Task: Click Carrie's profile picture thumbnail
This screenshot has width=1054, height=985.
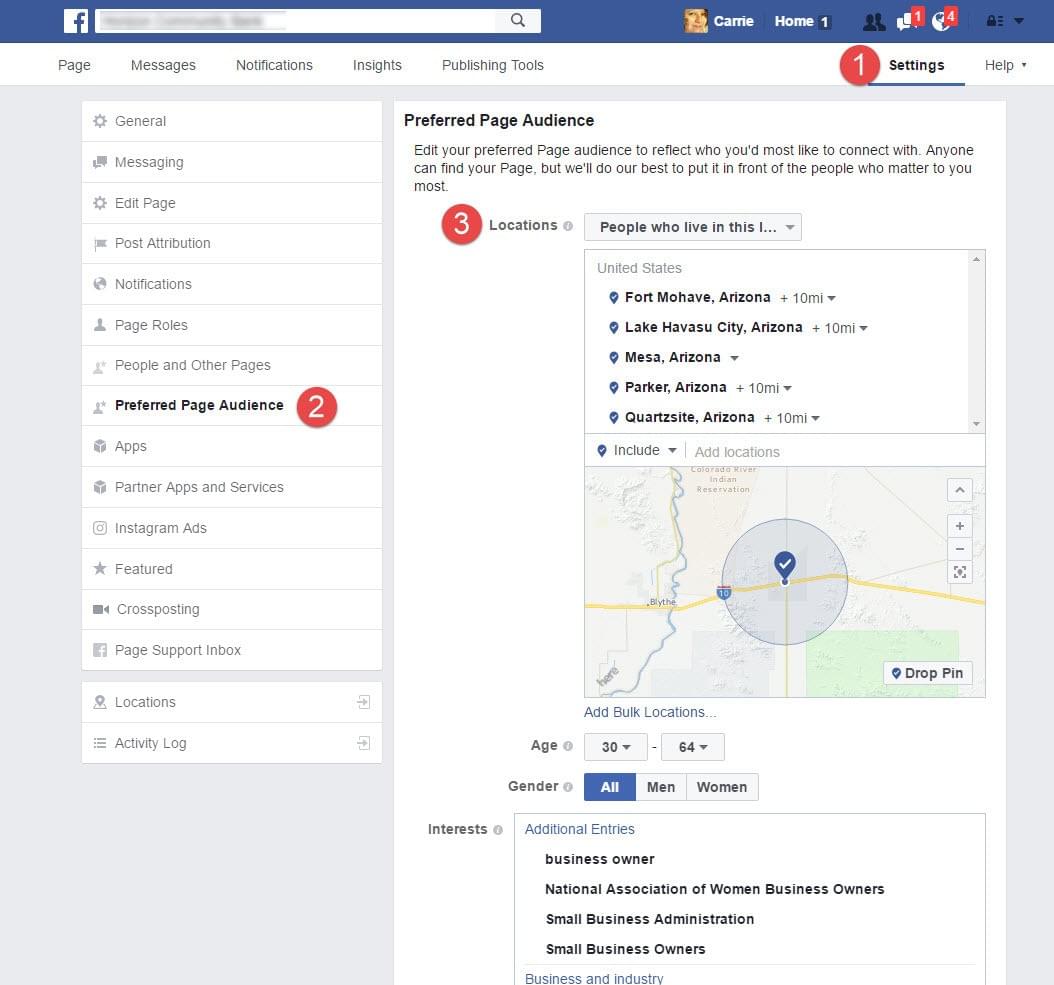Action: (x=696, y=21)
